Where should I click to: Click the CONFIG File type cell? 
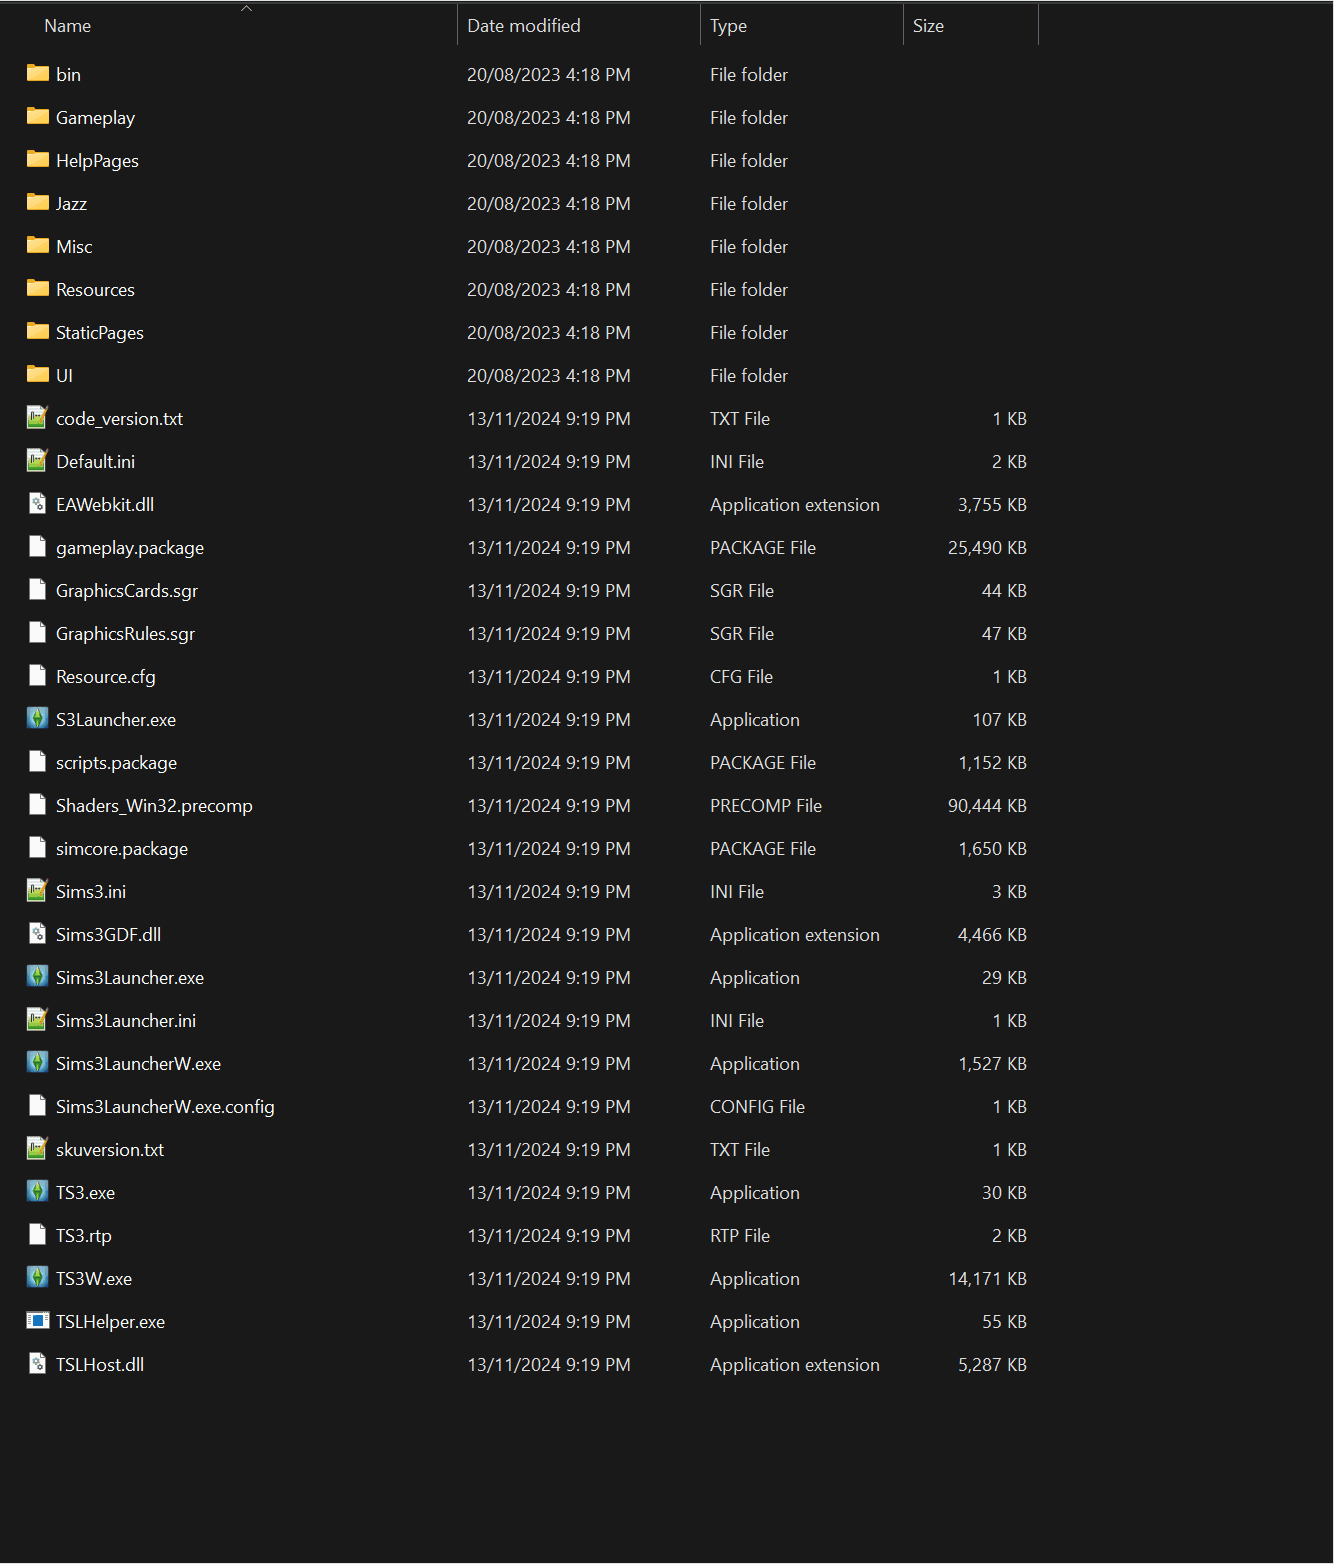coord(757,1107)
